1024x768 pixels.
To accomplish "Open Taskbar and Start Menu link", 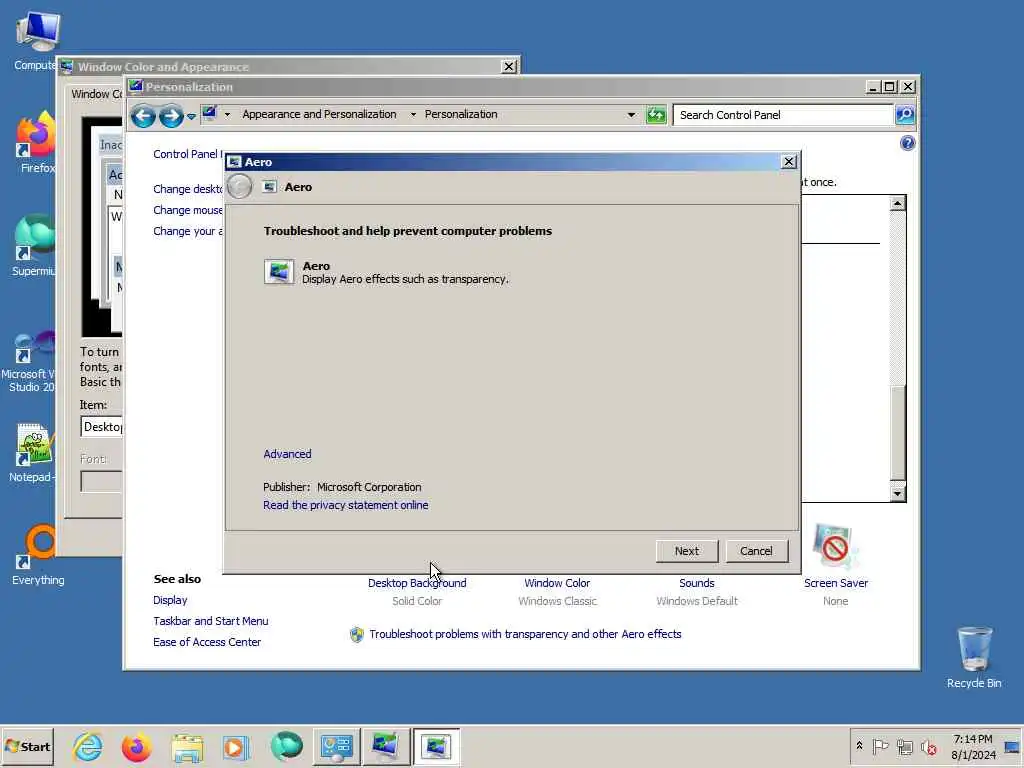I will tap(210, 620).
